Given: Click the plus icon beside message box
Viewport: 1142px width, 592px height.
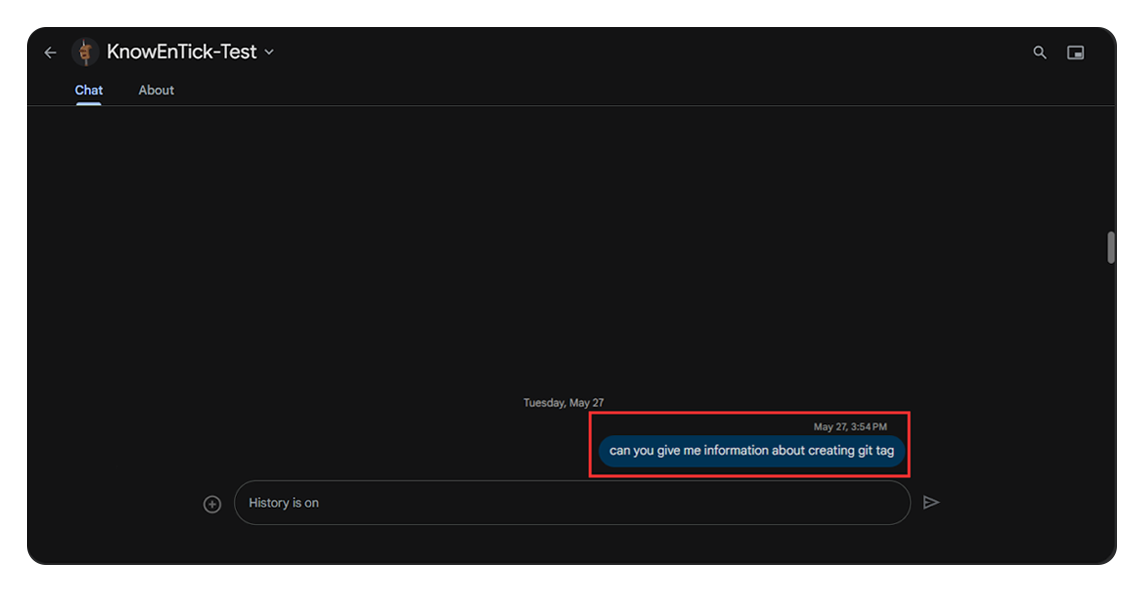Looking at the screenshot, I should tap(212, 504).
